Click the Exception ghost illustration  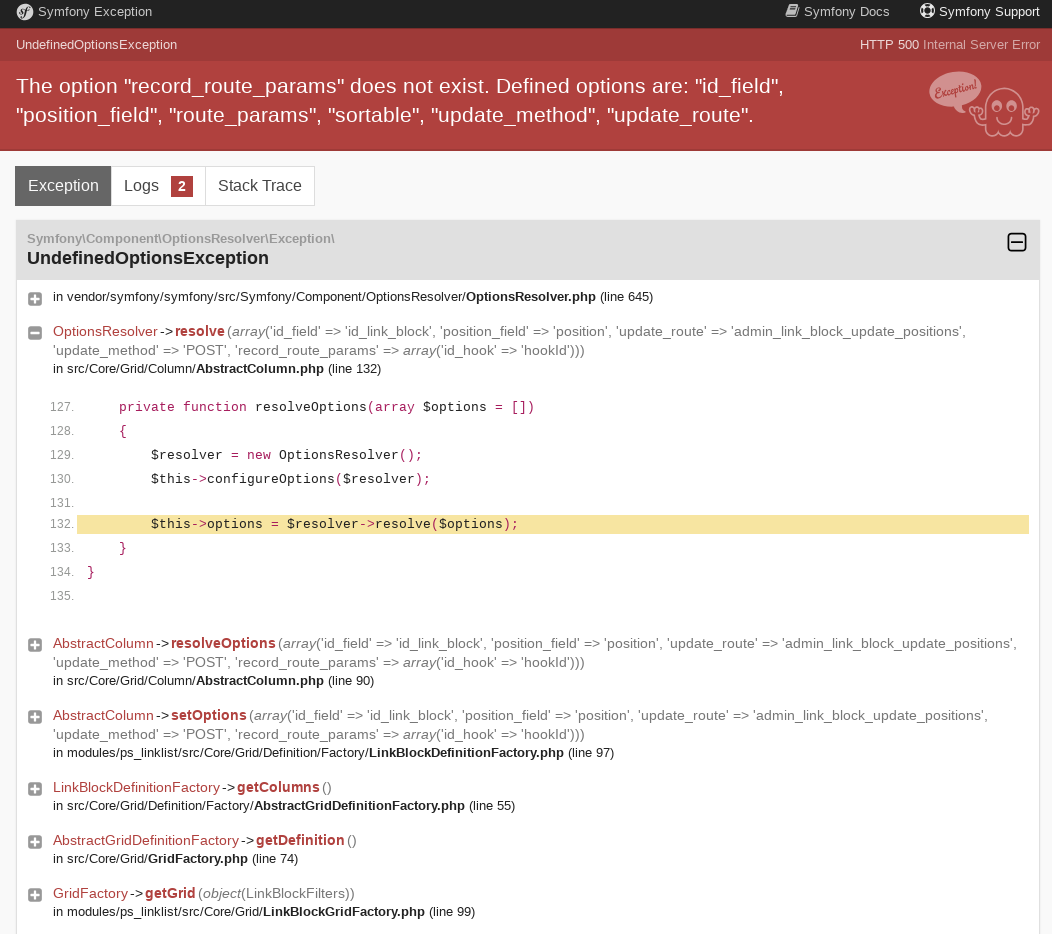(x=984, y=105)
